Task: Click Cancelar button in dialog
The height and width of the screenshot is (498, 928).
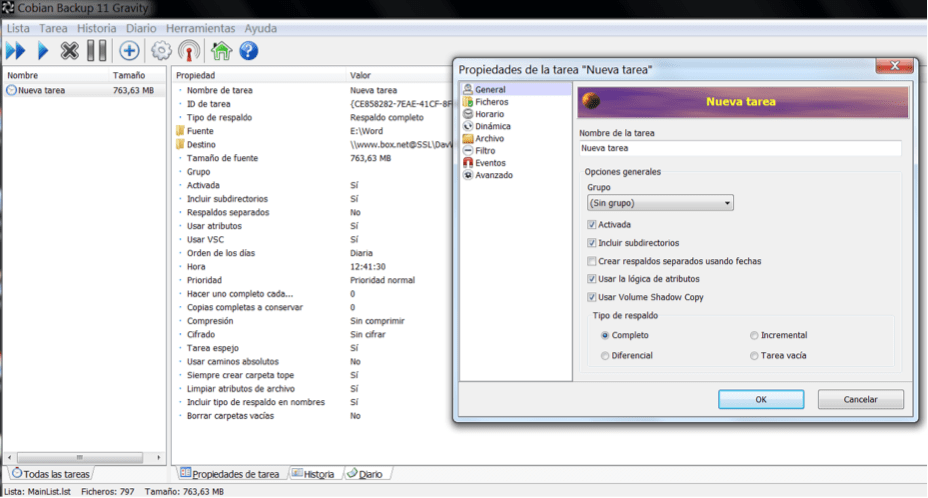Action: click(x=861, y=400)
